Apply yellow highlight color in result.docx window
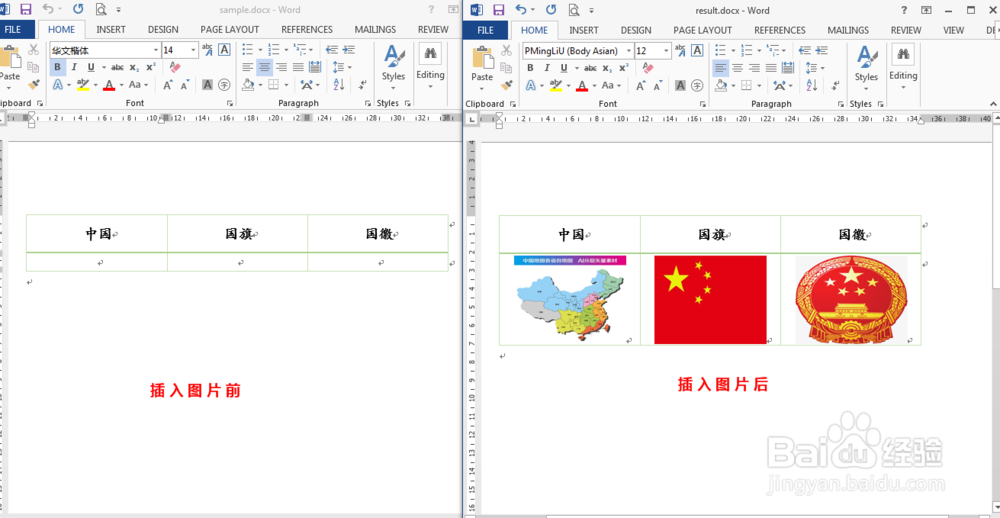Screen dimensions: 1000x518 (555, 85)
